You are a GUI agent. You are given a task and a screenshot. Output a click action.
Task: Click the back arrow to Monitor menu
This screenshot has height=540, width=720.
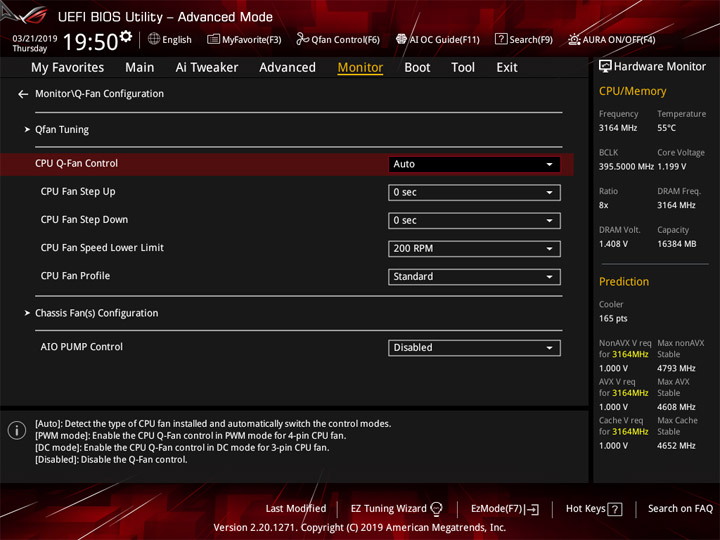(23, 94)
